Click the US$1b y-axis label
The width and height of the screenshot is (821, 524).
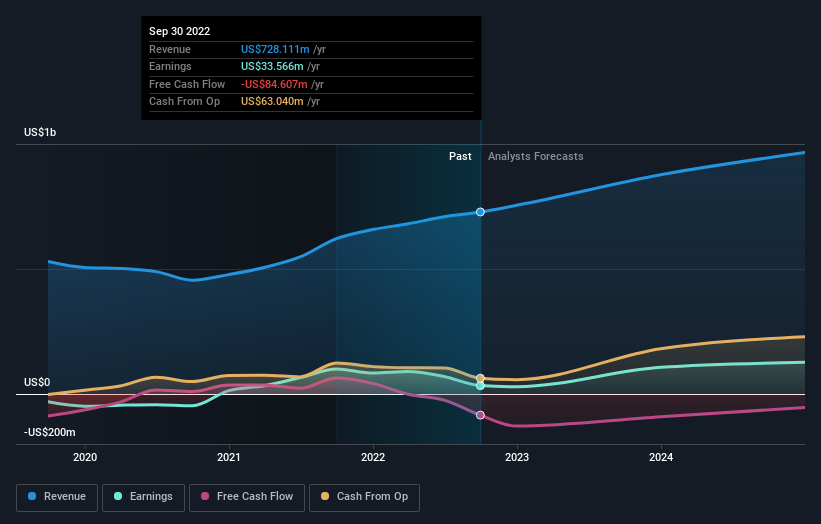40,132
